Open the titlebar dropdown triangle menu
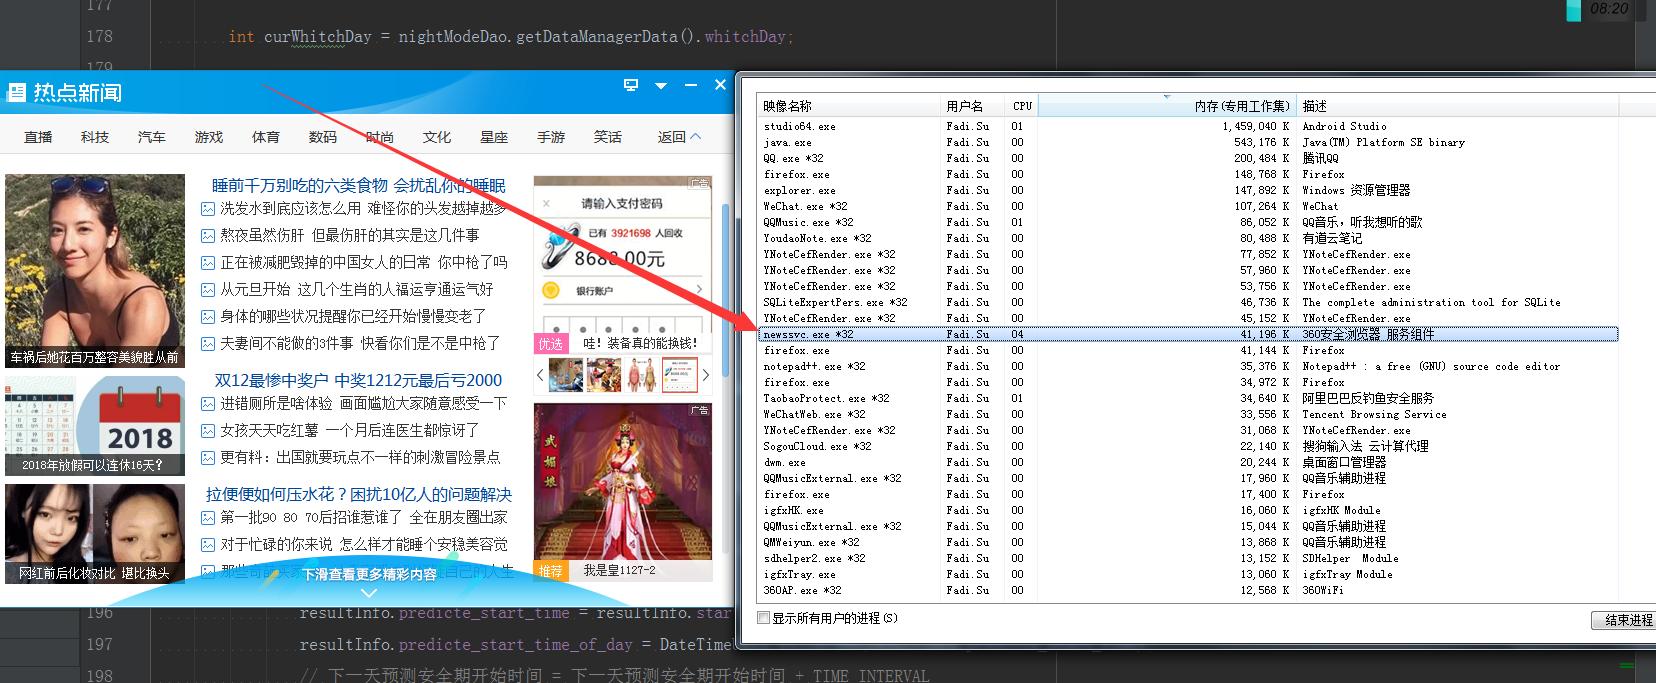 click(x=661, y=86)
